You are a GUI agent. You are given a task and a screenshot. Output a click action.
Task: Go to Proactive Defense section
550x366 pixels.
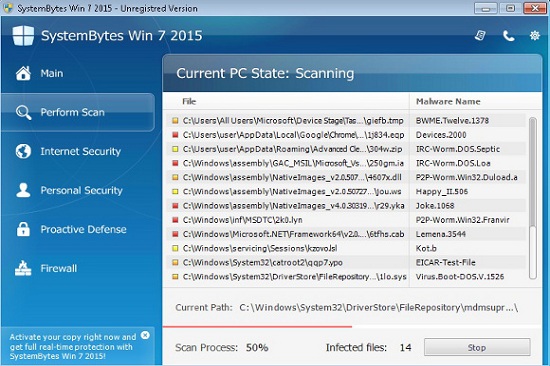(x=83, y=229)
